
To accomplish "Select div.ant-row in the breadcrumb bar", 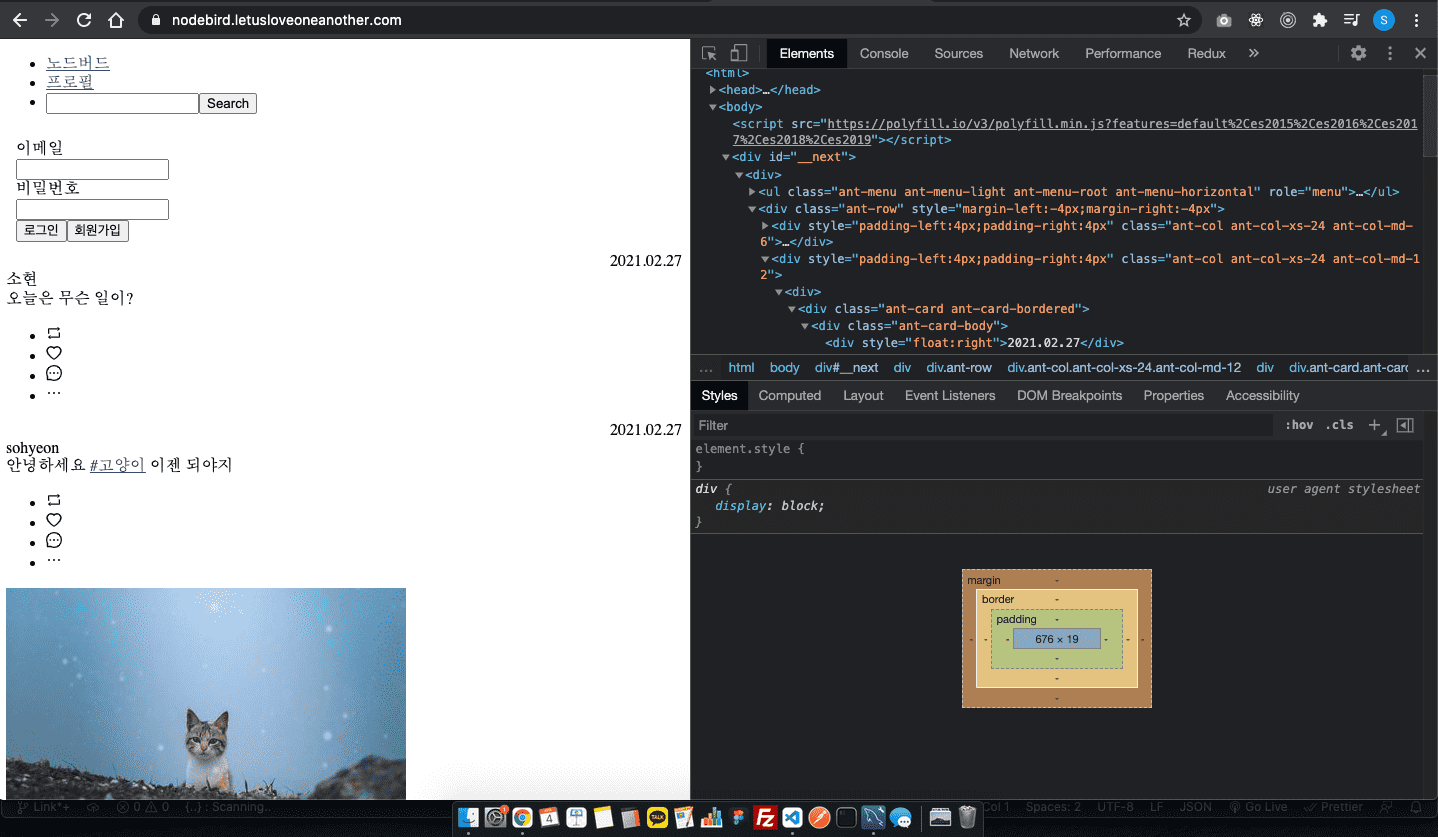I will (x=959, y=368).
